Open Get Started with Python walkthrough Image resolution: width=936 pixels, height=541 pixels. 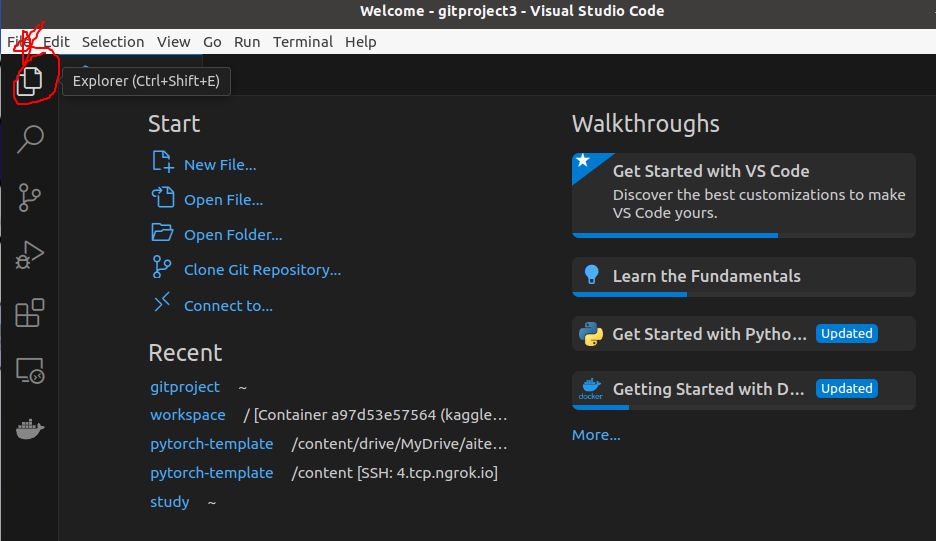pyautogui.click(x=744, y=334)
